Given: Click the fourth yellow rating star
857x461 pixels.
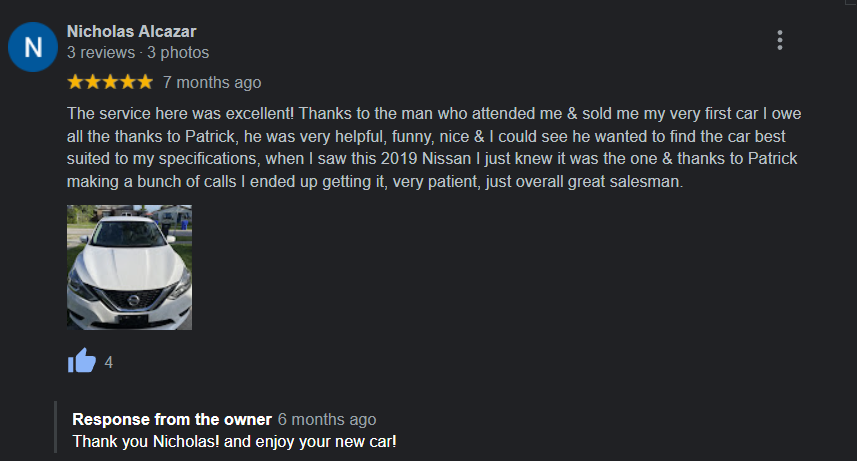Looking at the screenshot, I should (x=127, y=81).
